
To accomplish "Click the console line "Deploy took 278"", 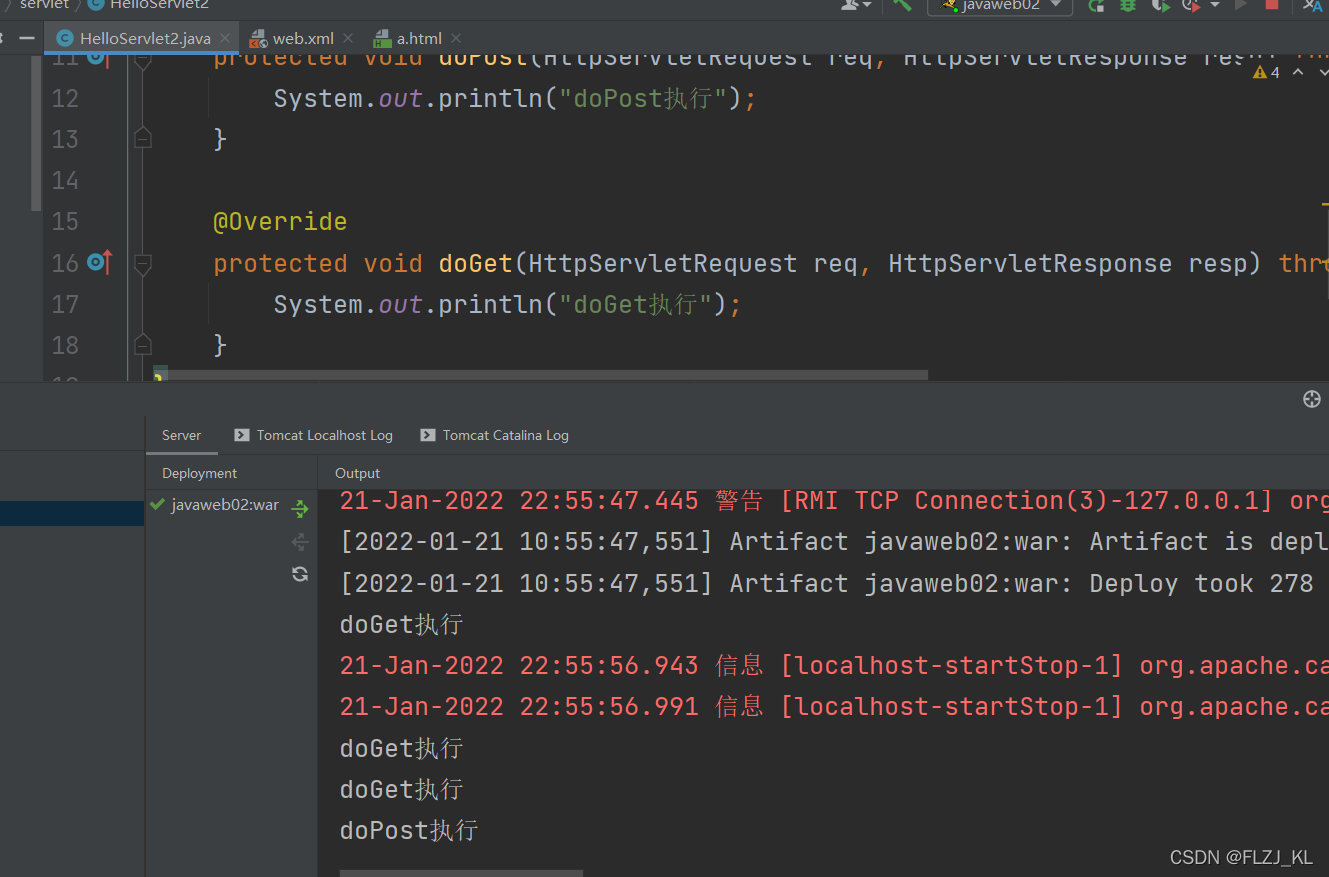I will pyautogui.click(x=826, y=583).
